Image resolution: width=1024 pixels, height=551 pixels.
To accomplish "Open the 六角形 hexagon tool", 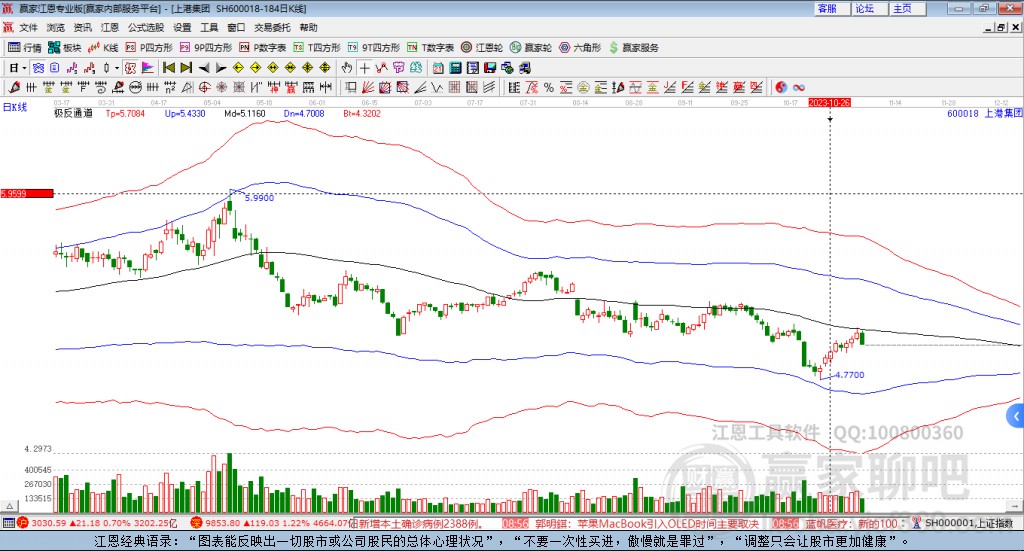I will pos(580,48).
